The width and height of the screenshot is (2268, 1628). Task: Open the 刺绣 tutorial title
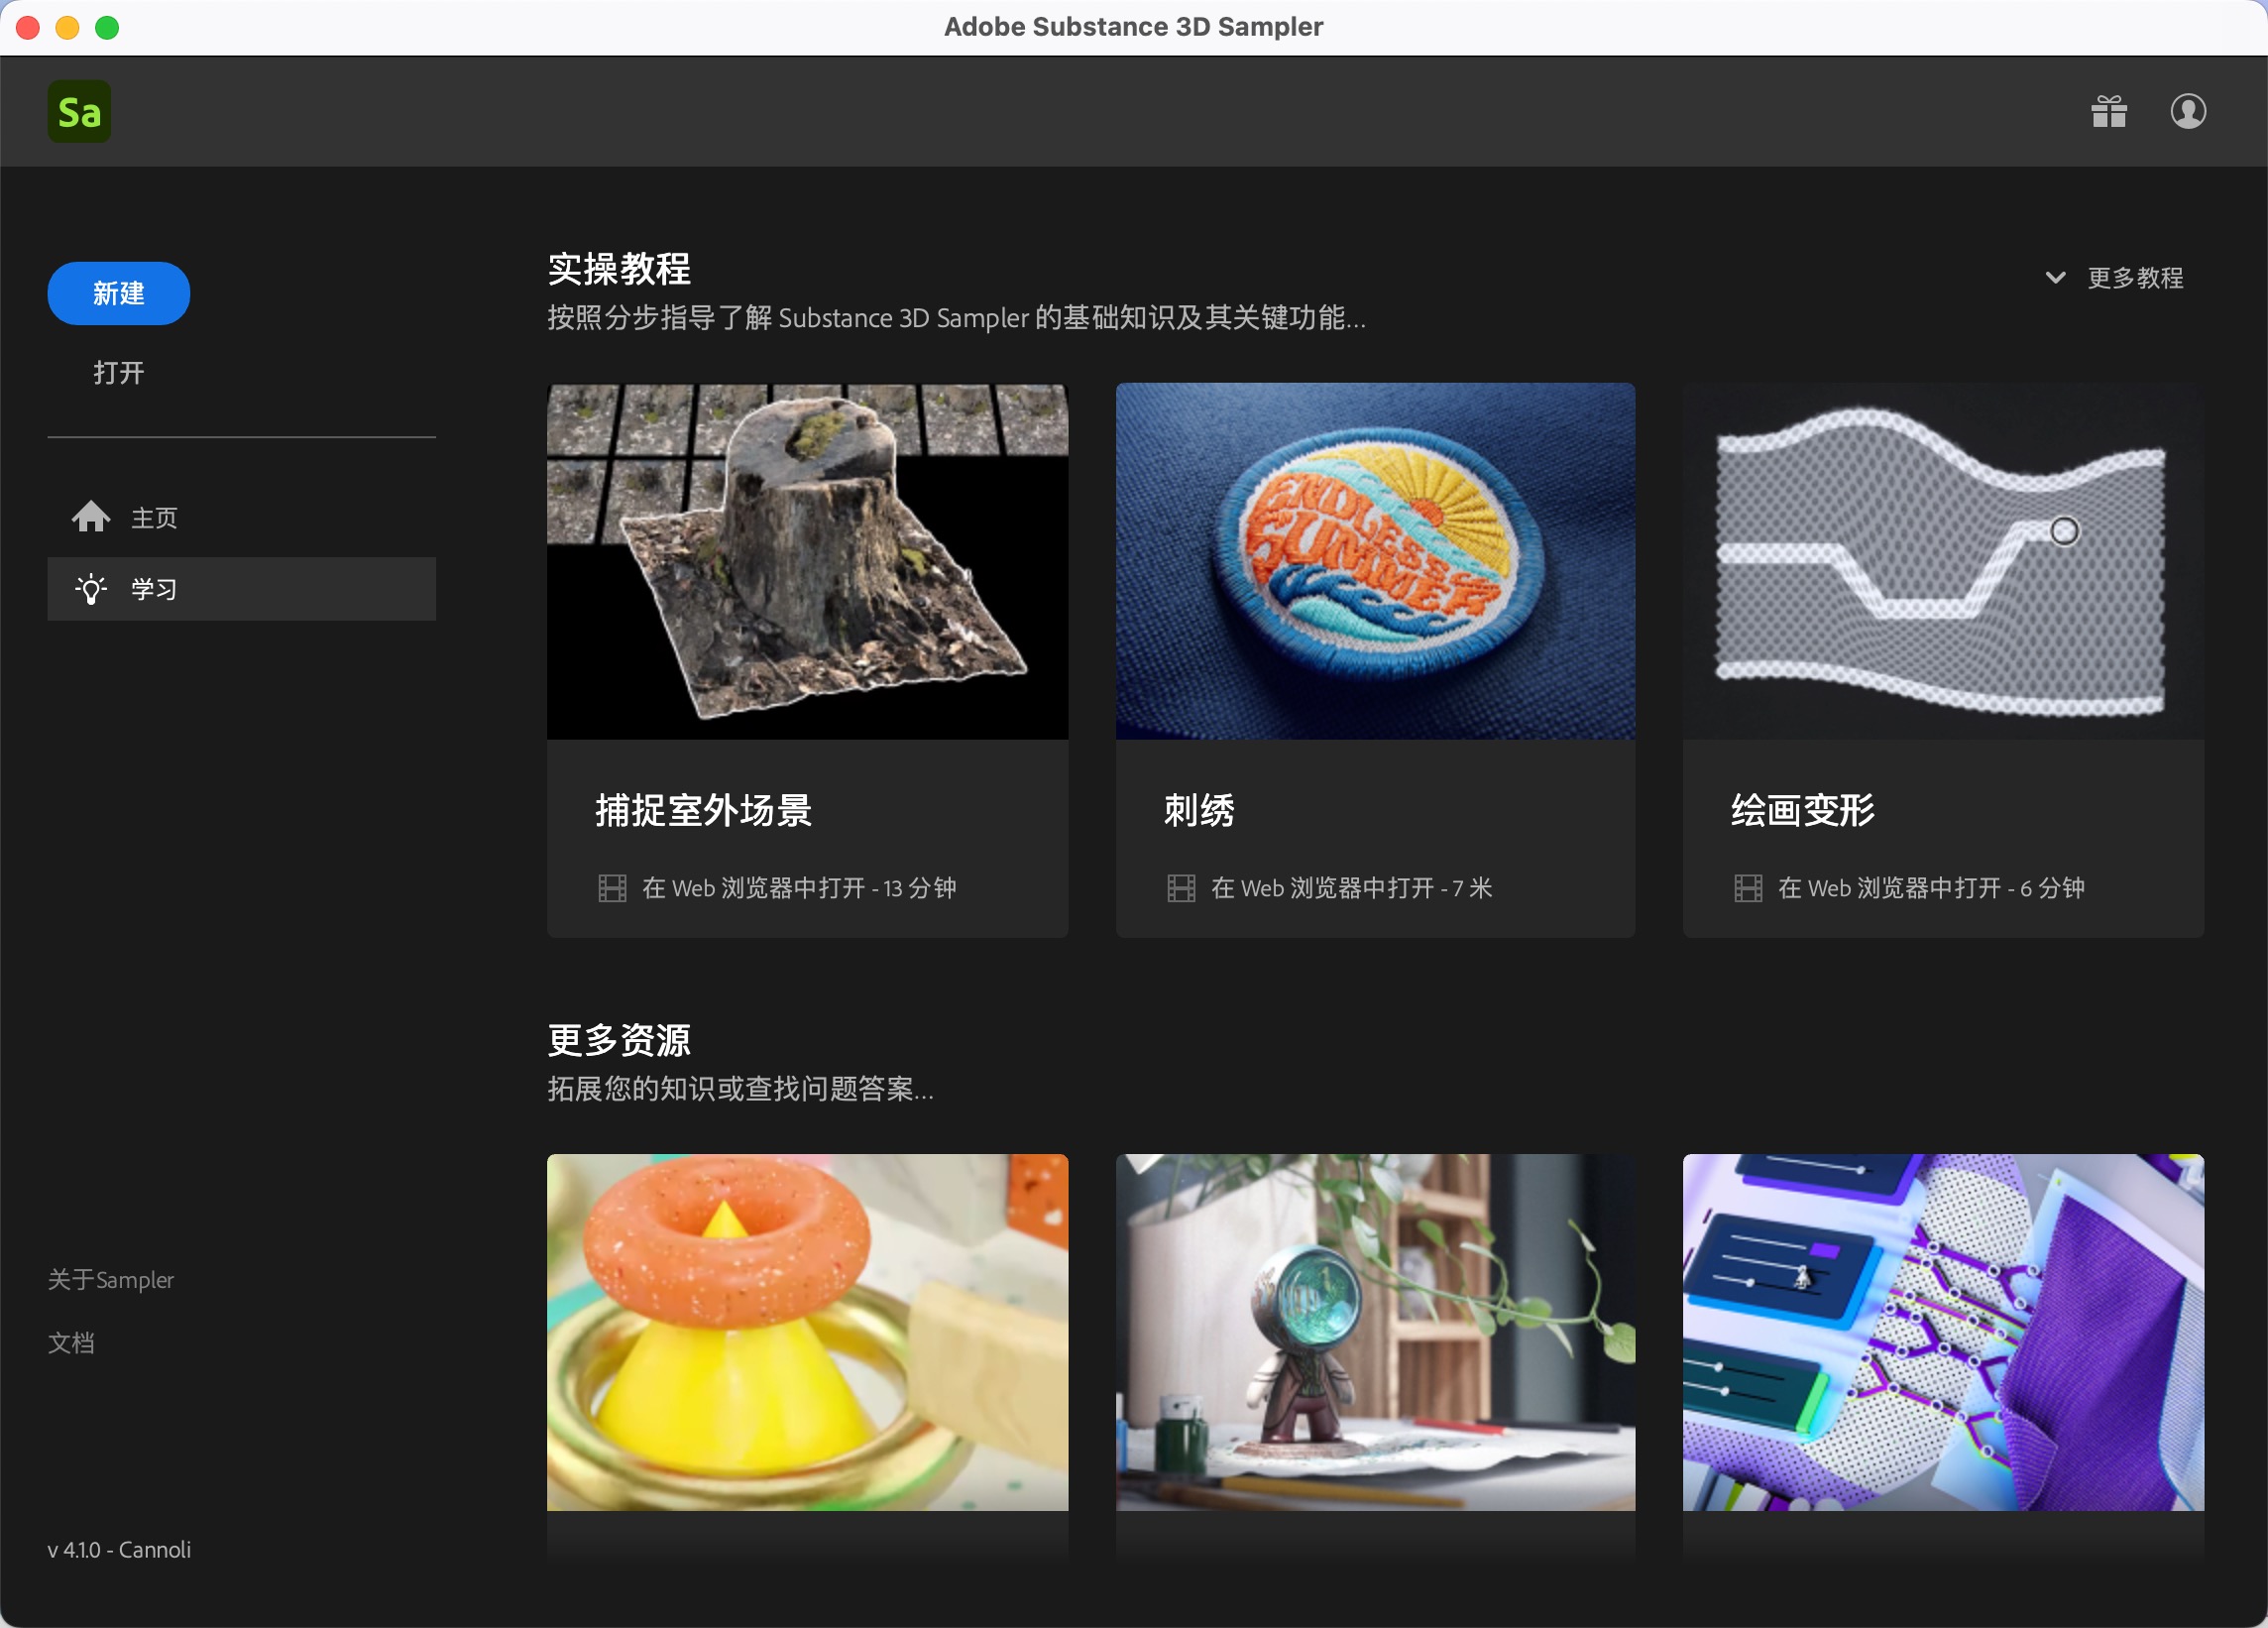pyautogui.click(x=1198, y=810)
